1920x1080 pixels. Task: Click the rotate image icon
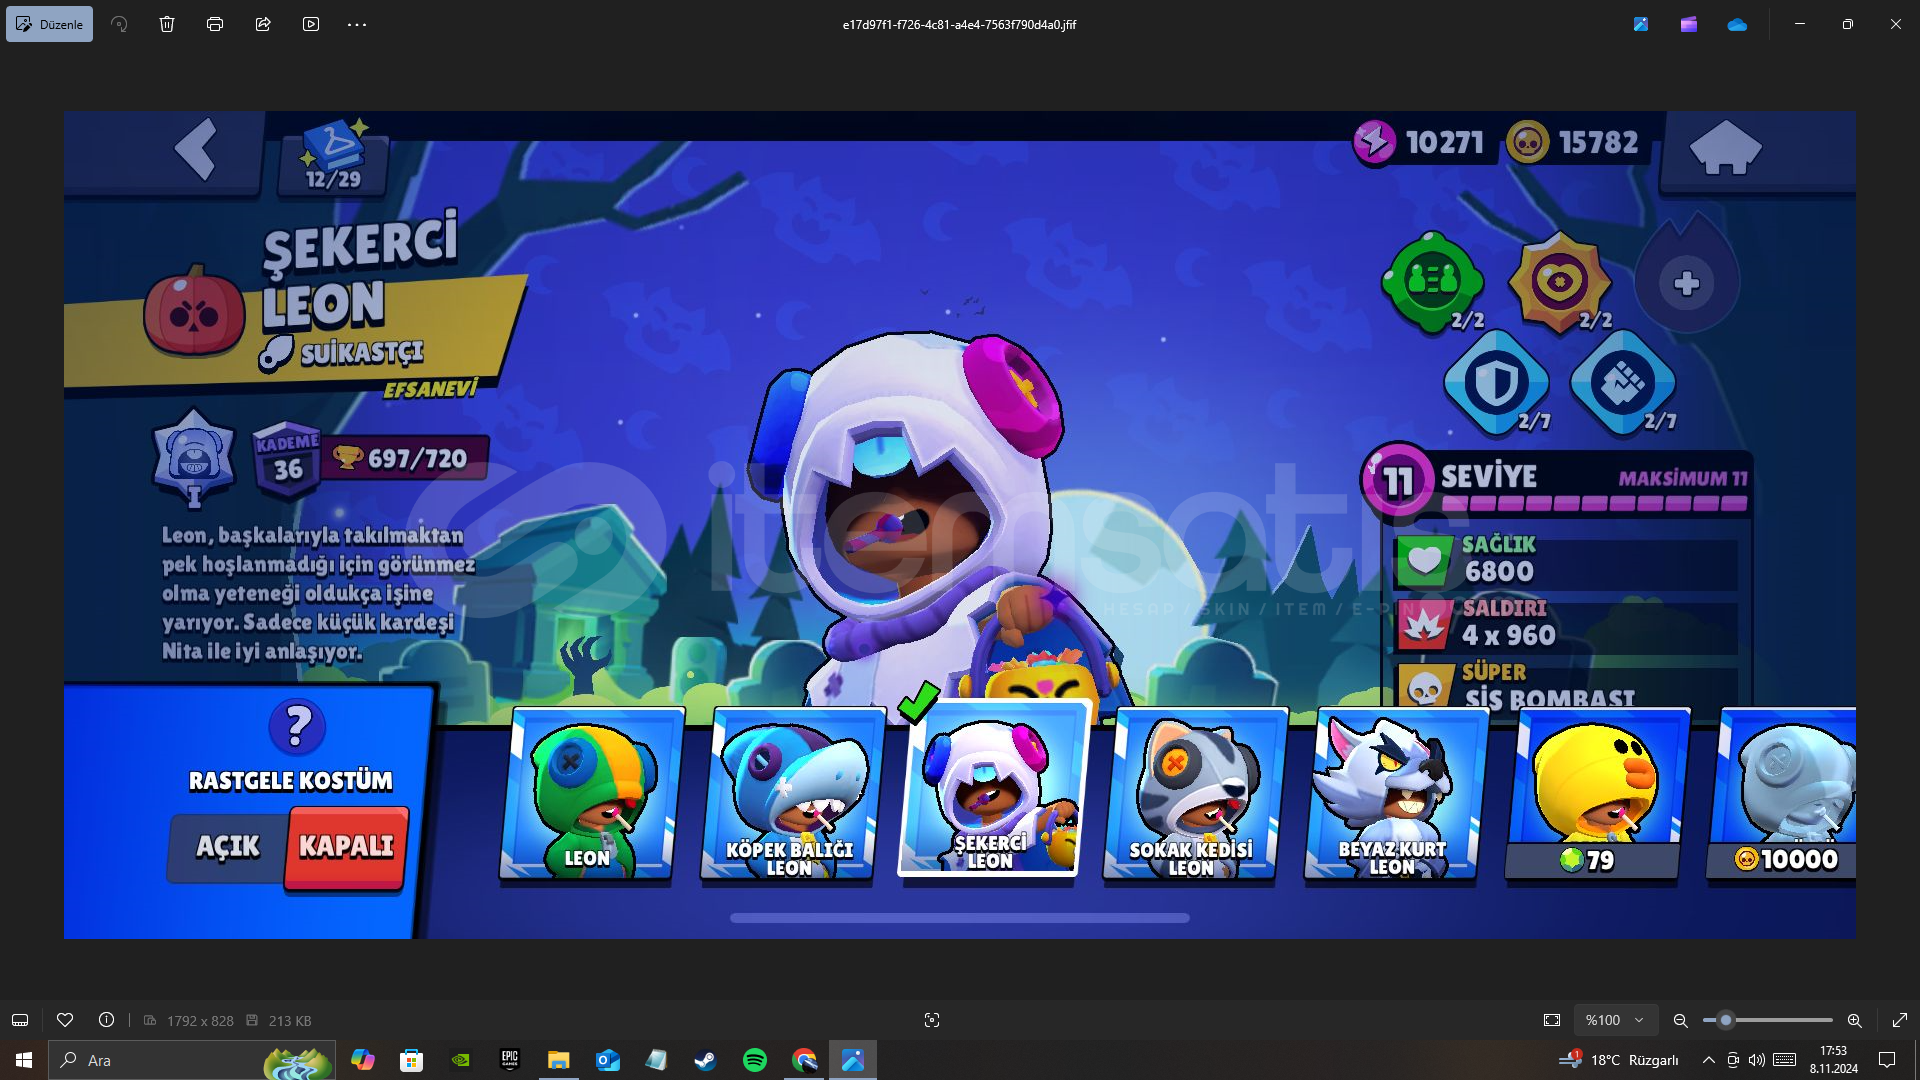(x=119, y=24)
